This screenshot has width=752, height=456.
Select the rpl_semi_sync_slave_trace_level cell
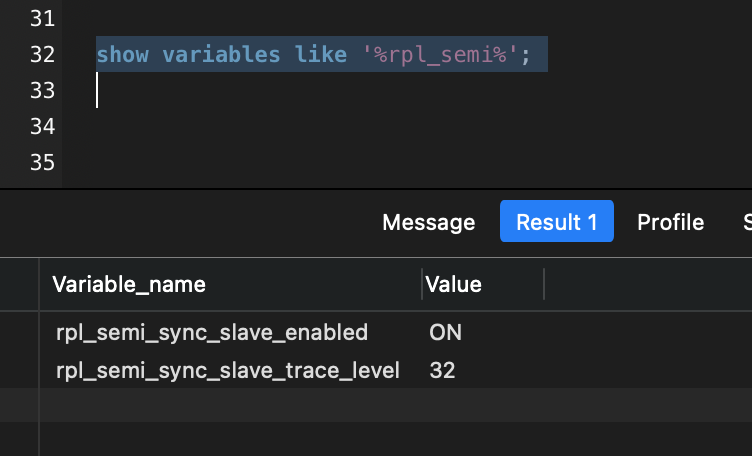(x=228, y=371)
